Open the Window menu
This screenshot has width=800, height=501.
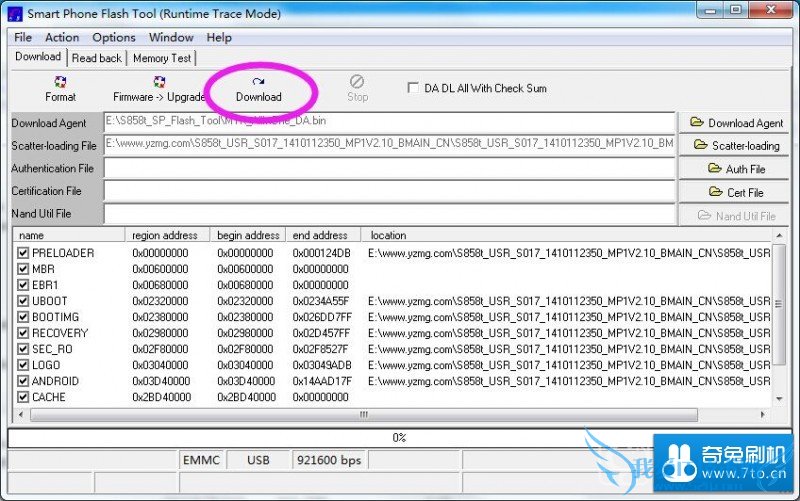click(x=171, y=37)
